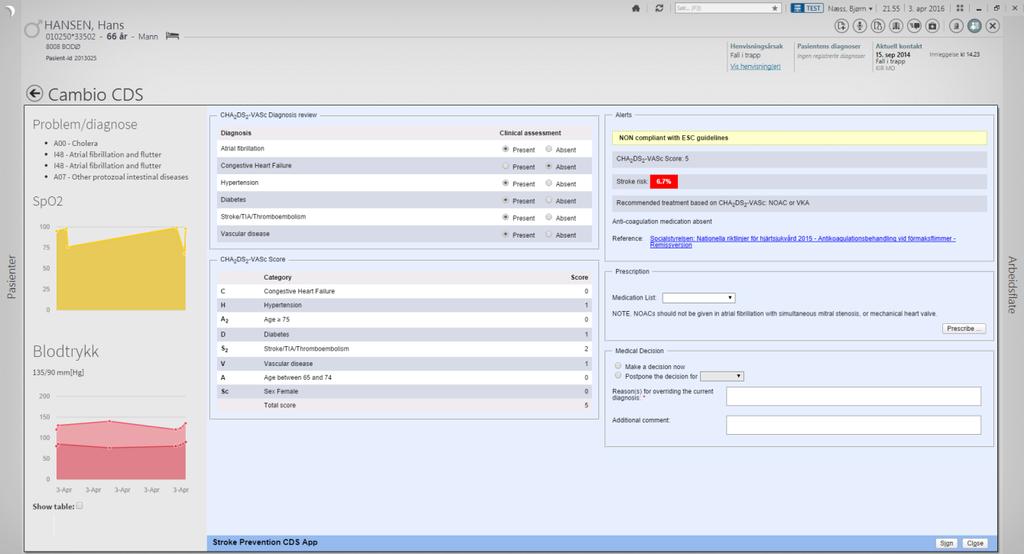
Task: Click the TEST environment badge
Action: [807, 8]
